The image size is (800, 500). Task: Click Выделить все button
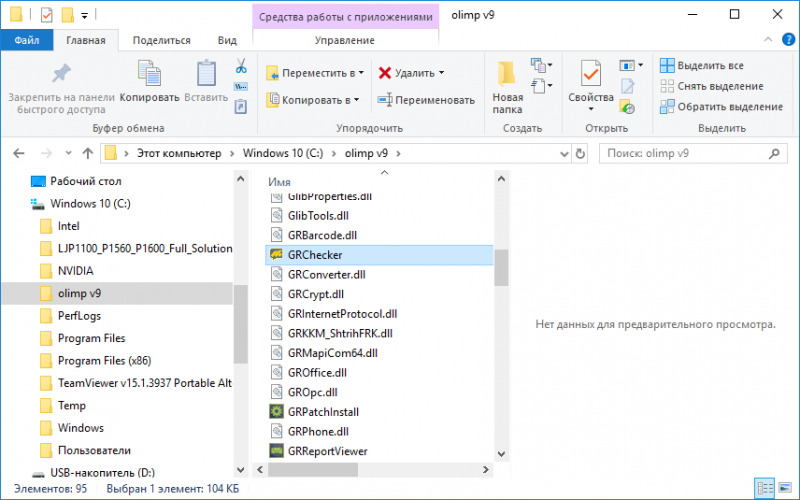(x=702, y=65)
